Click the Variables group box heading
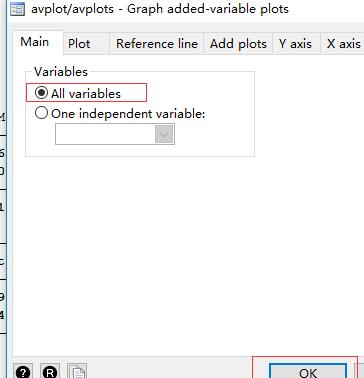This screenshot has height=378, width=364. click(x=61, y=72)
